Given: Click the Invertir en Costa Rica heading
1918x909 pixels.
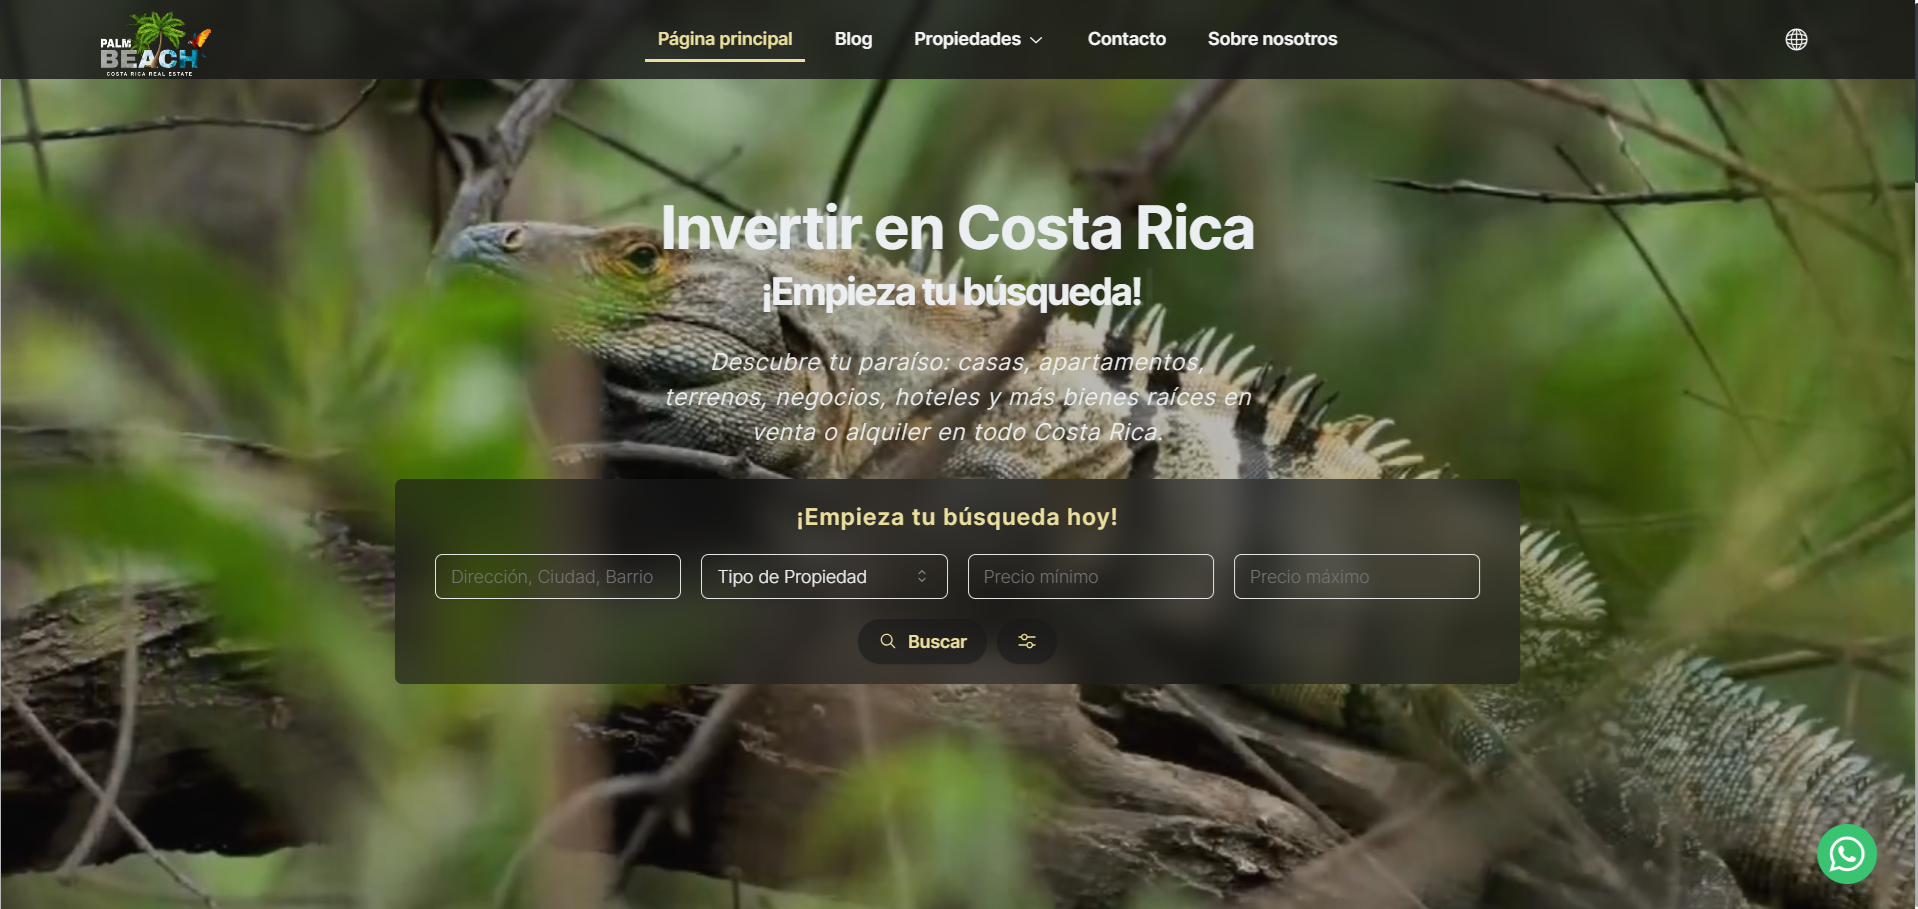Looking at the screenshot, I should [958, 228].
